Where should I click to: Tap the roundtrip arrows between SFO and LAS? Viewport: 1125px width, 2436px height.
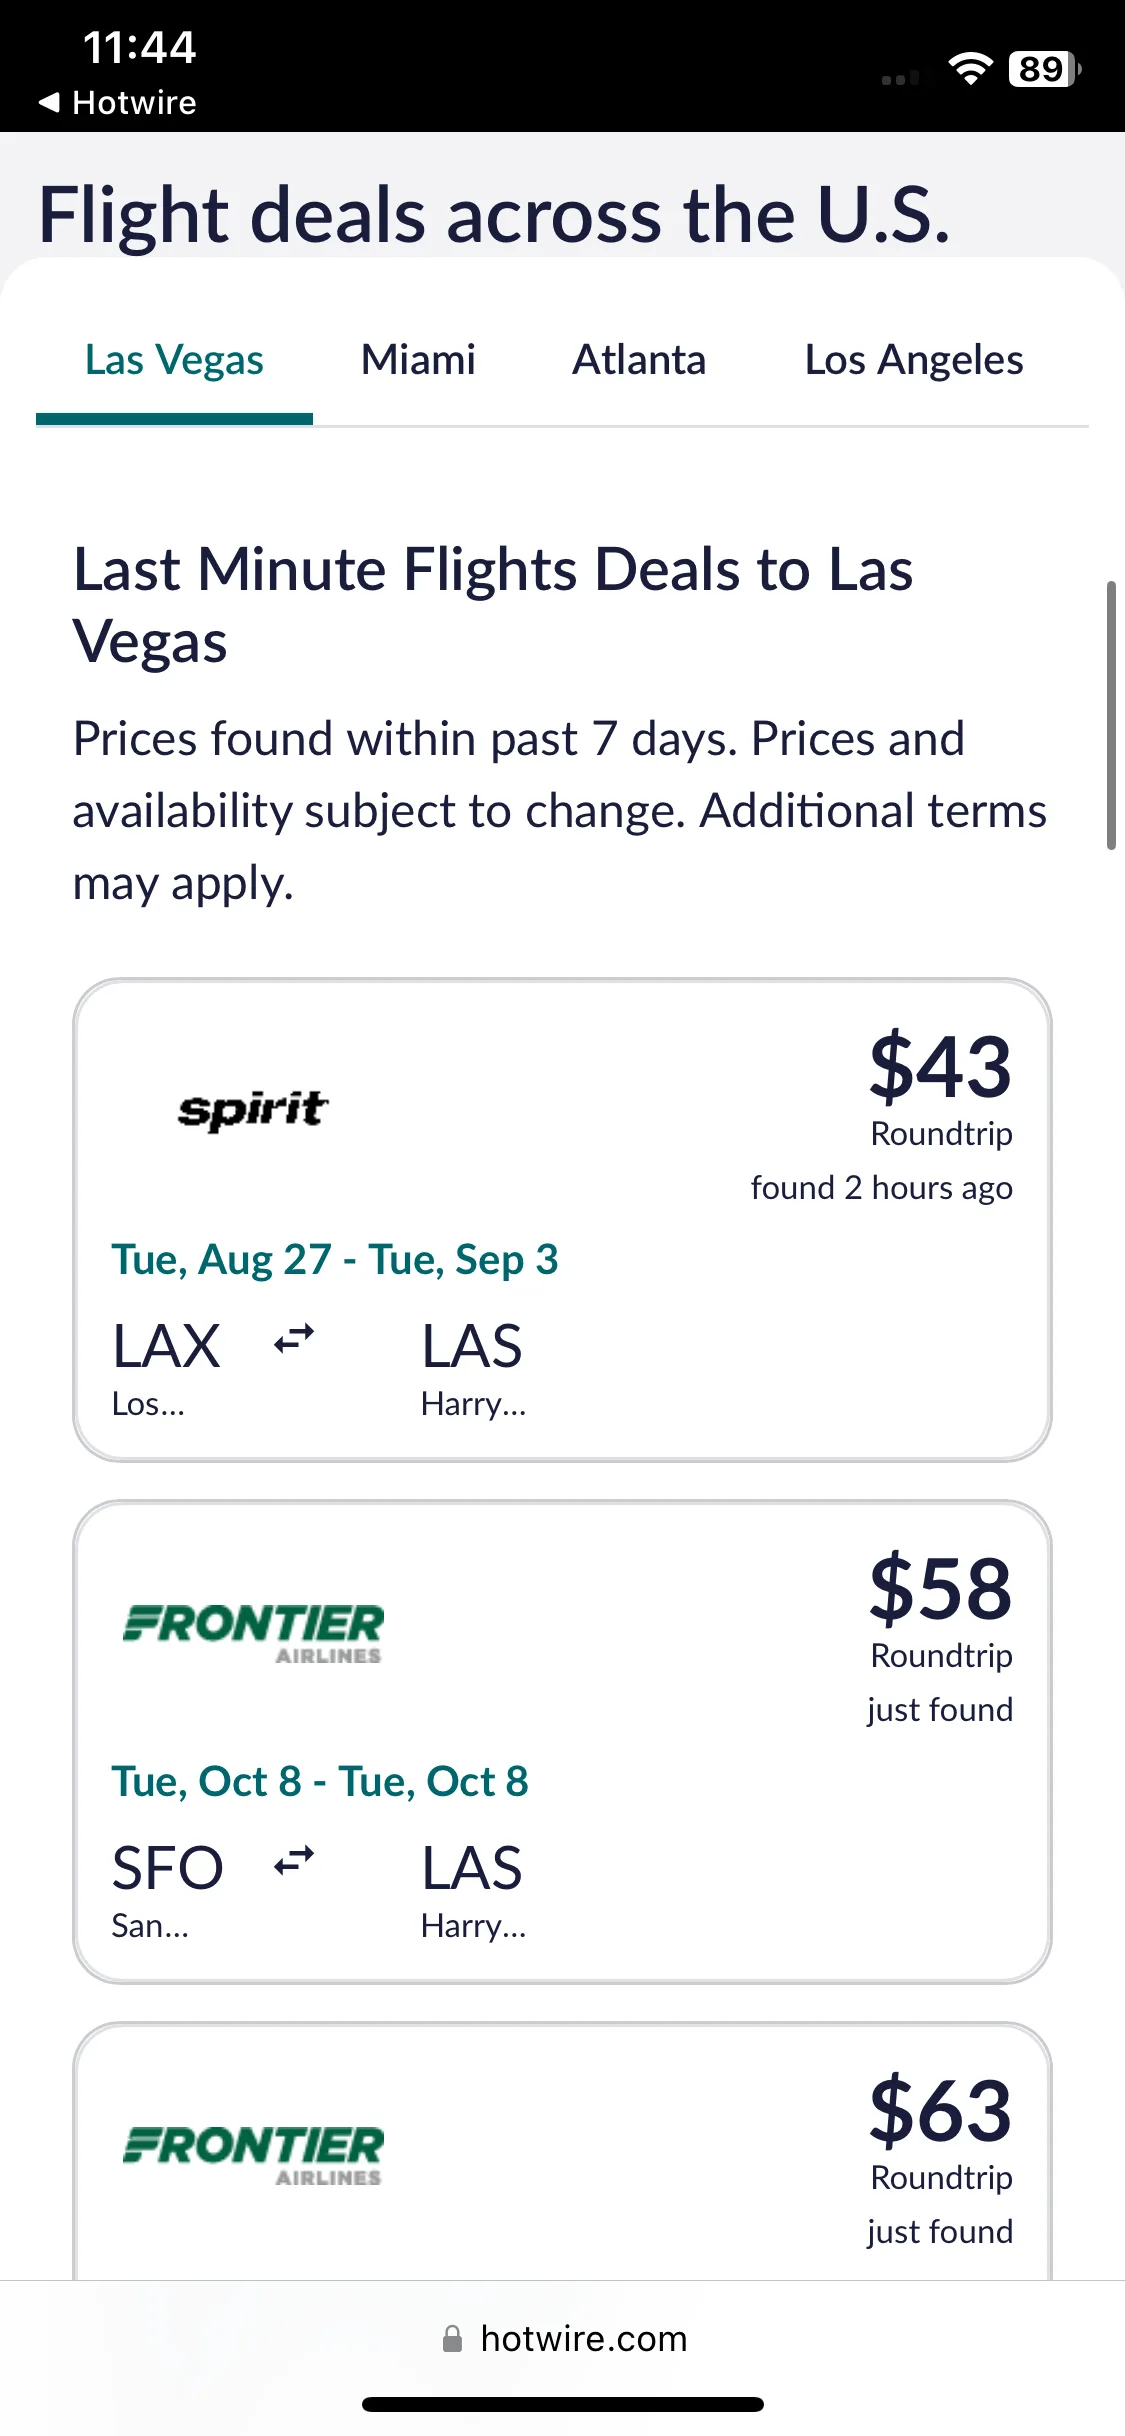click(x=294, y=1860)
